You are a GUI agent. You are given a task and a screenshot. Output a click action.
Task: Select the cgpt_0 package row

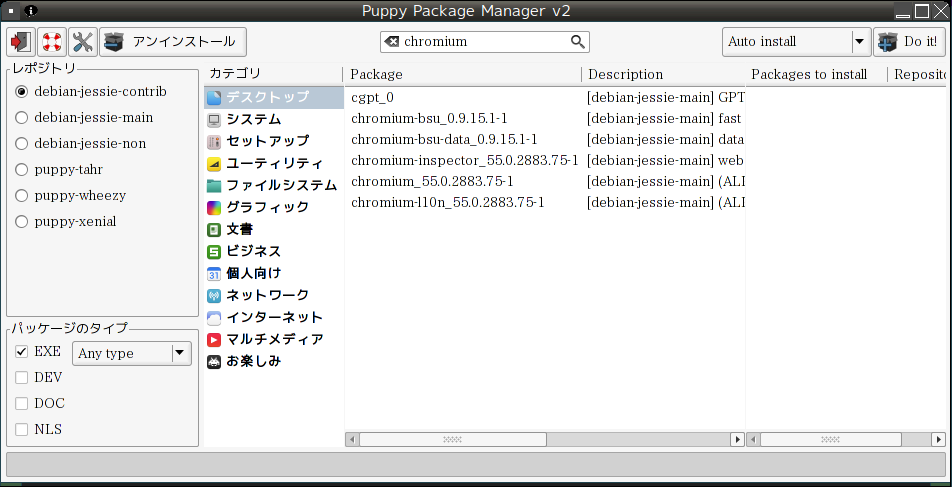(545, 97)
